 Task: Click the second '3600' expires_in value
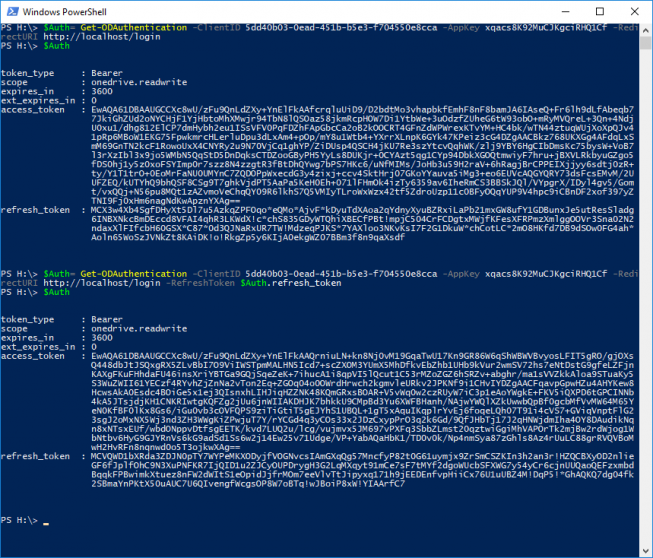tap(102, 338)
